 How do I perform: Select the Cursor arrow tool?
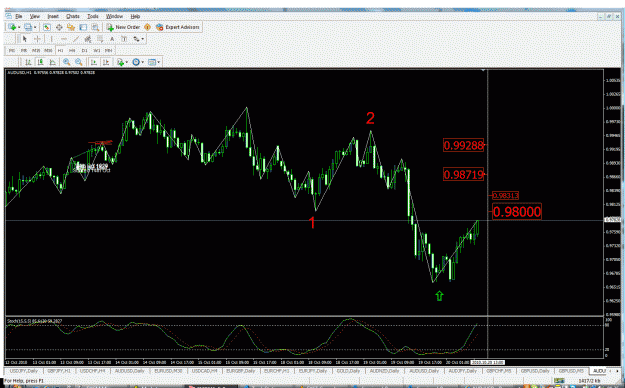tap(25, 39)
